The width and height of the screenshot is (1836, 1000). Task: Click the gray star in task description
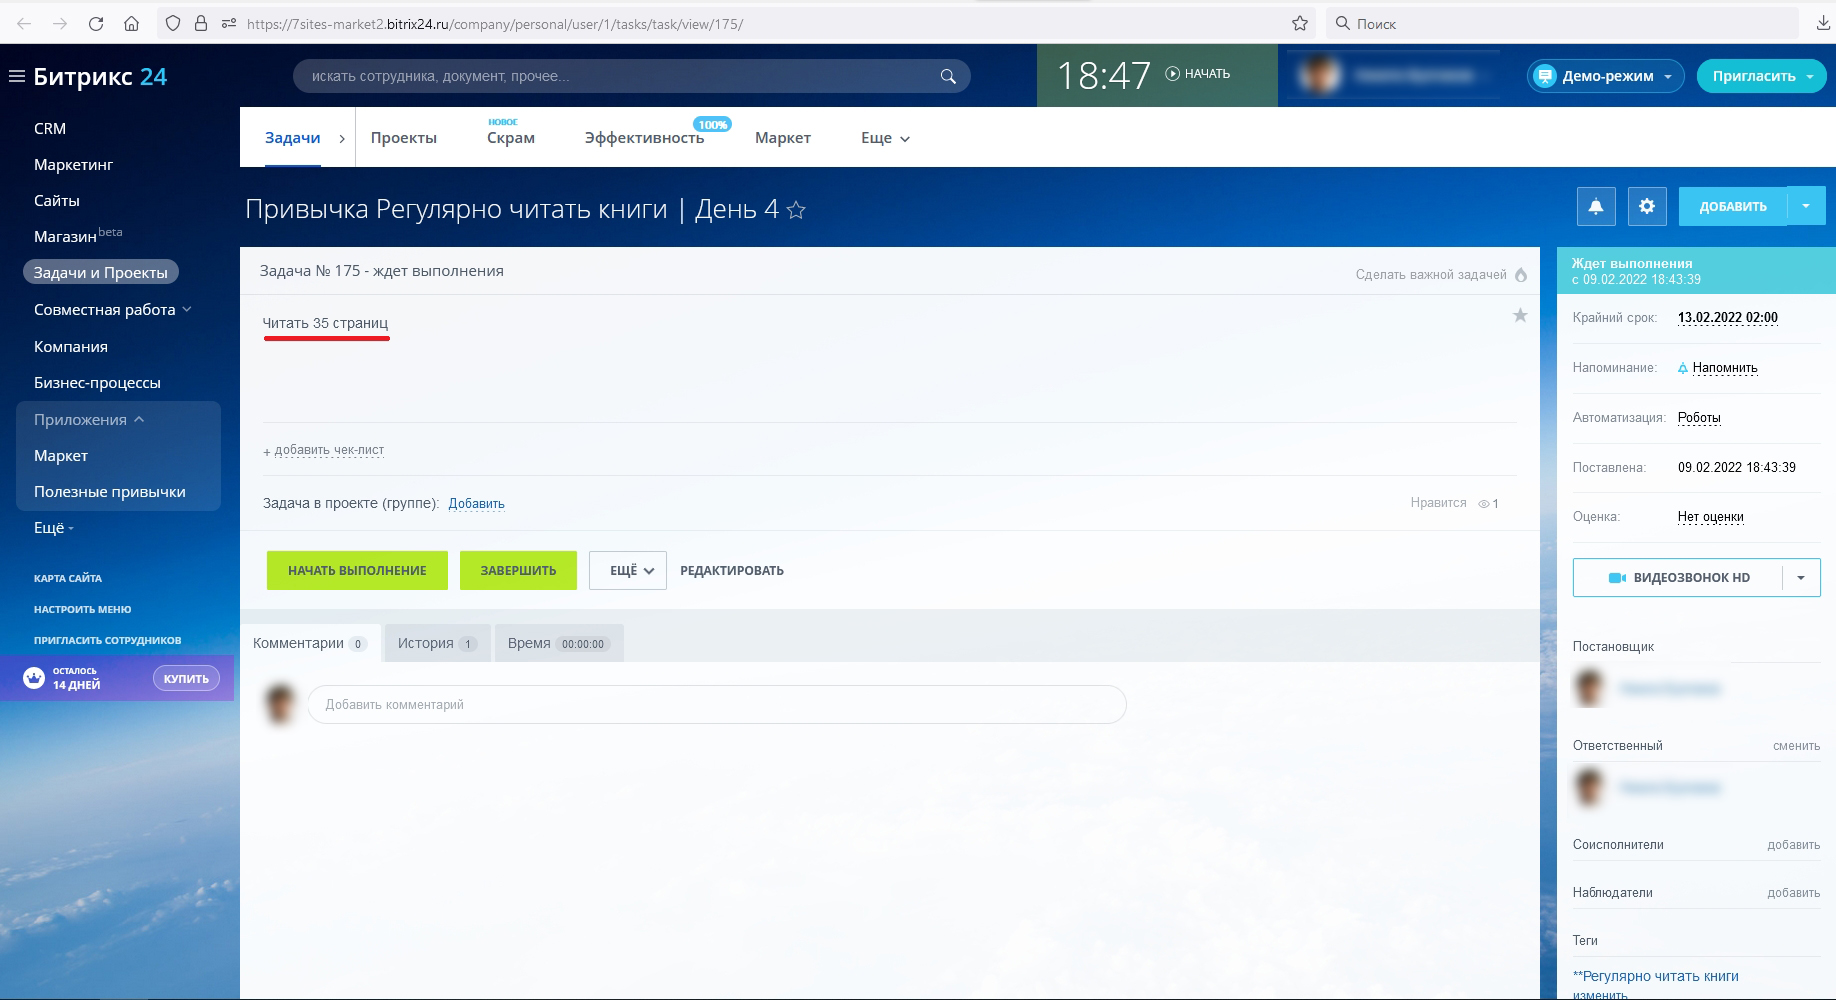point(1520,316)
